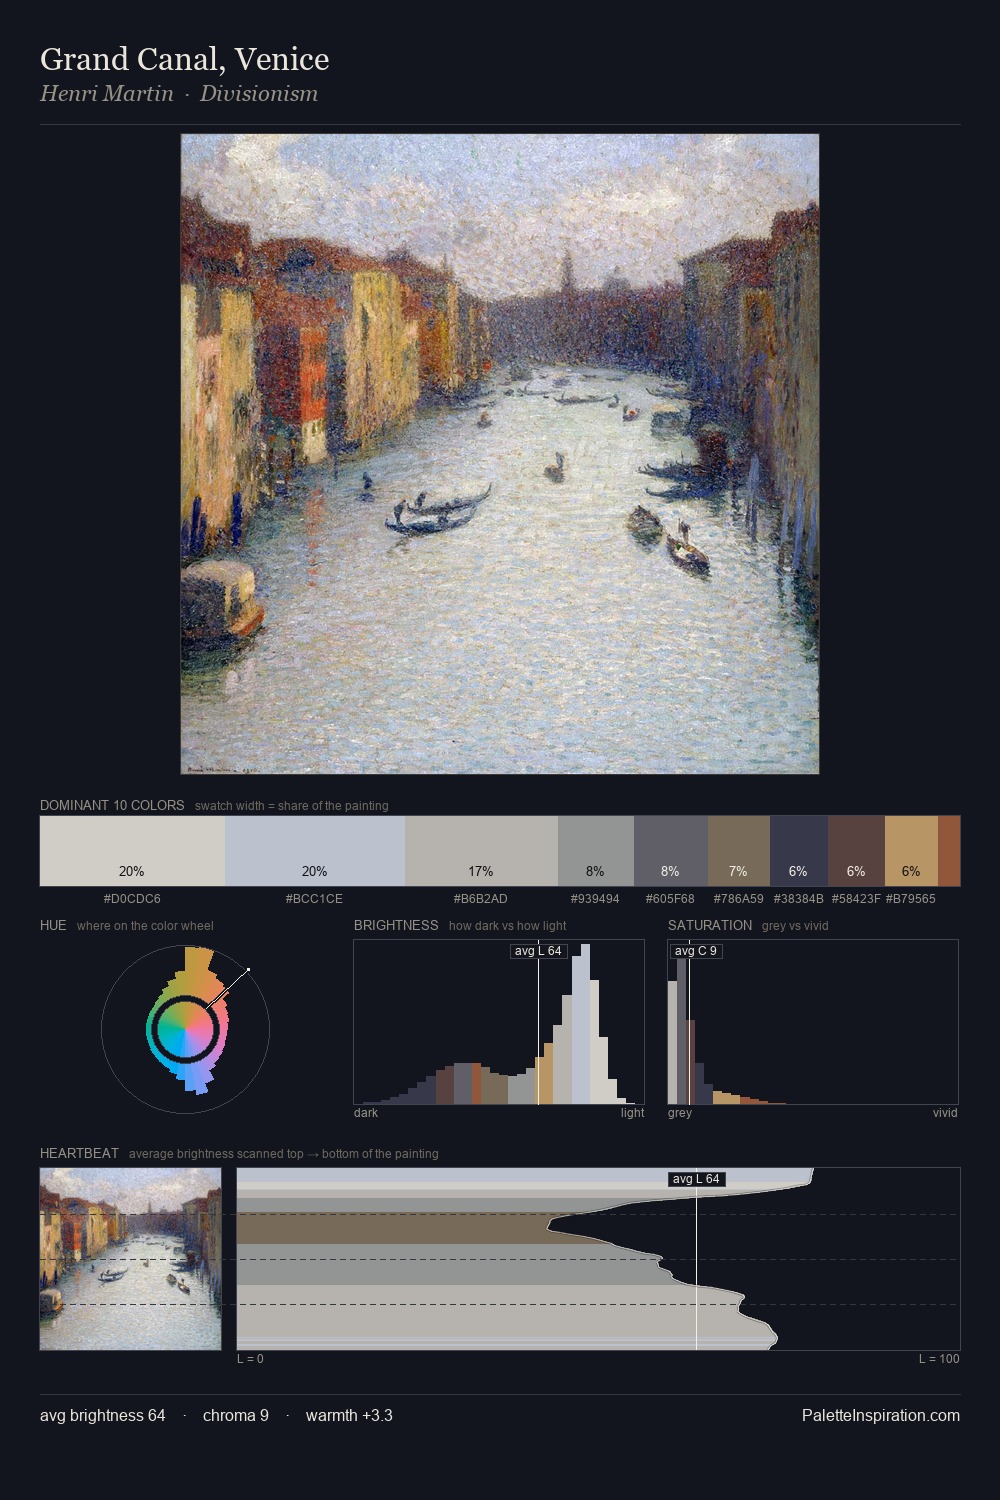
Task: Click the small painting thumbnail beside Heartbeat chart
Action: coord(130,1259)
